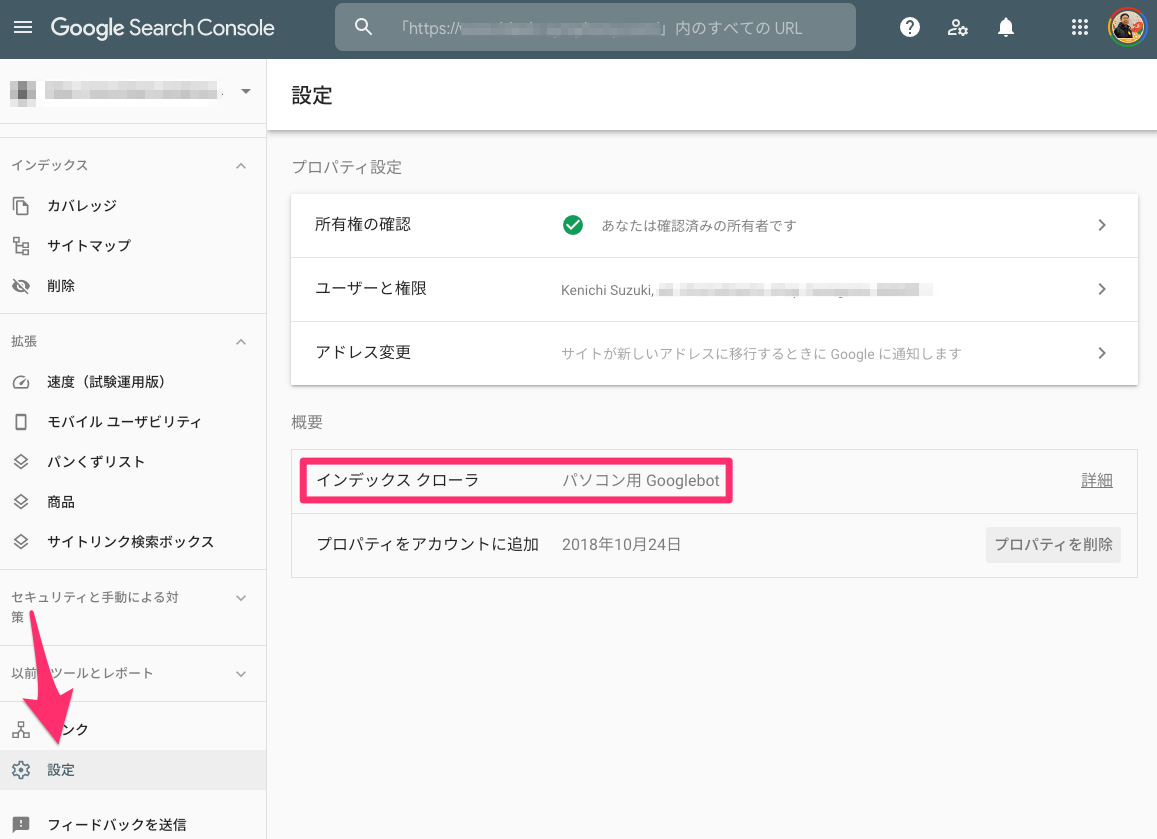This screenshot has height=839, width=1157.
Task: Click パソコン用 Googlebot value
Action: pyautogui.click(x=640, y=480)
